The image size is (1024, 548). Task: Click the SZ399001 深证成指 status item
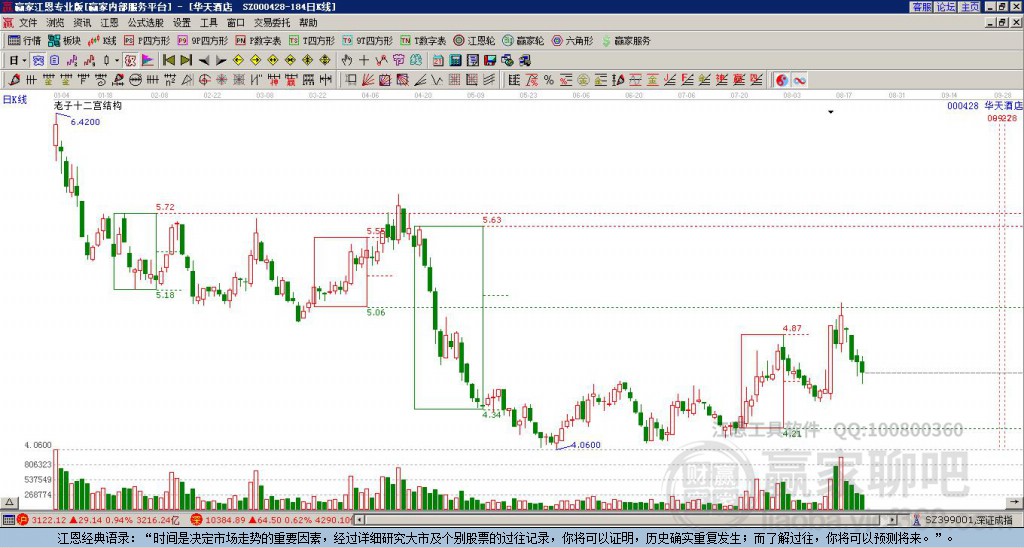tap(963, 521)
